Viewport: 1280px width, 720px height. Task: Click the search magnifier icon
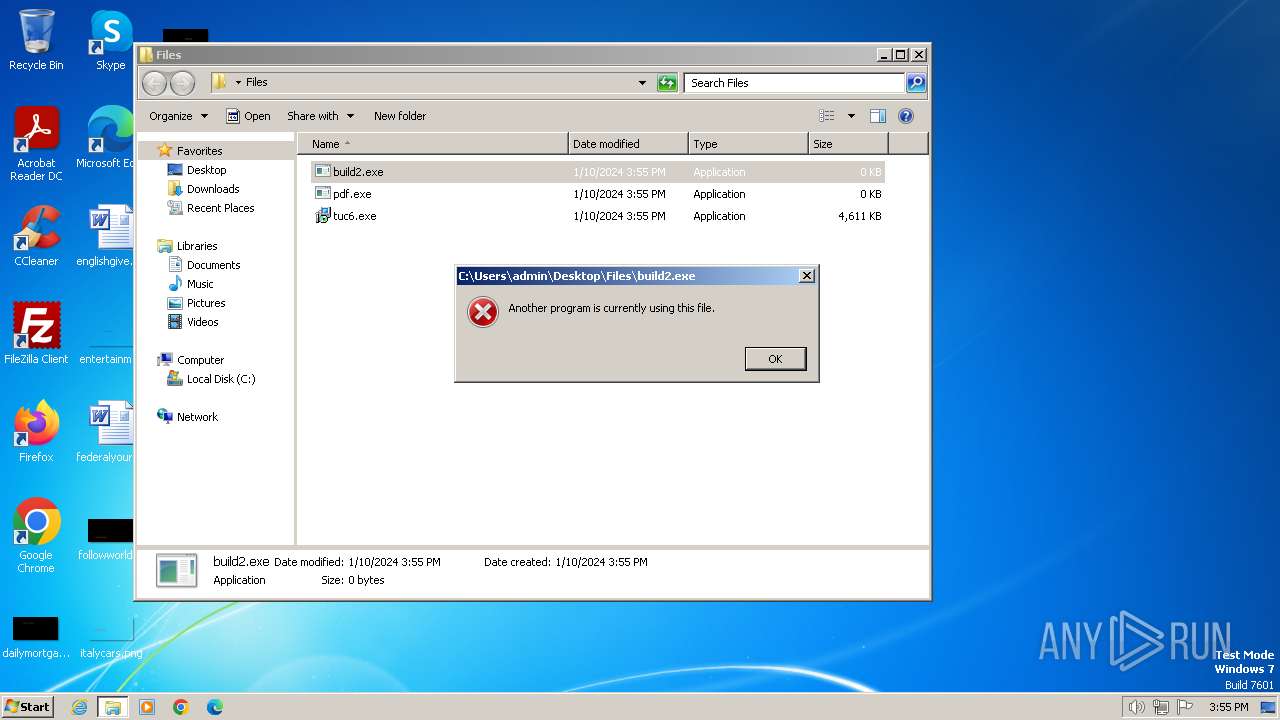click(x=916, y=83)
